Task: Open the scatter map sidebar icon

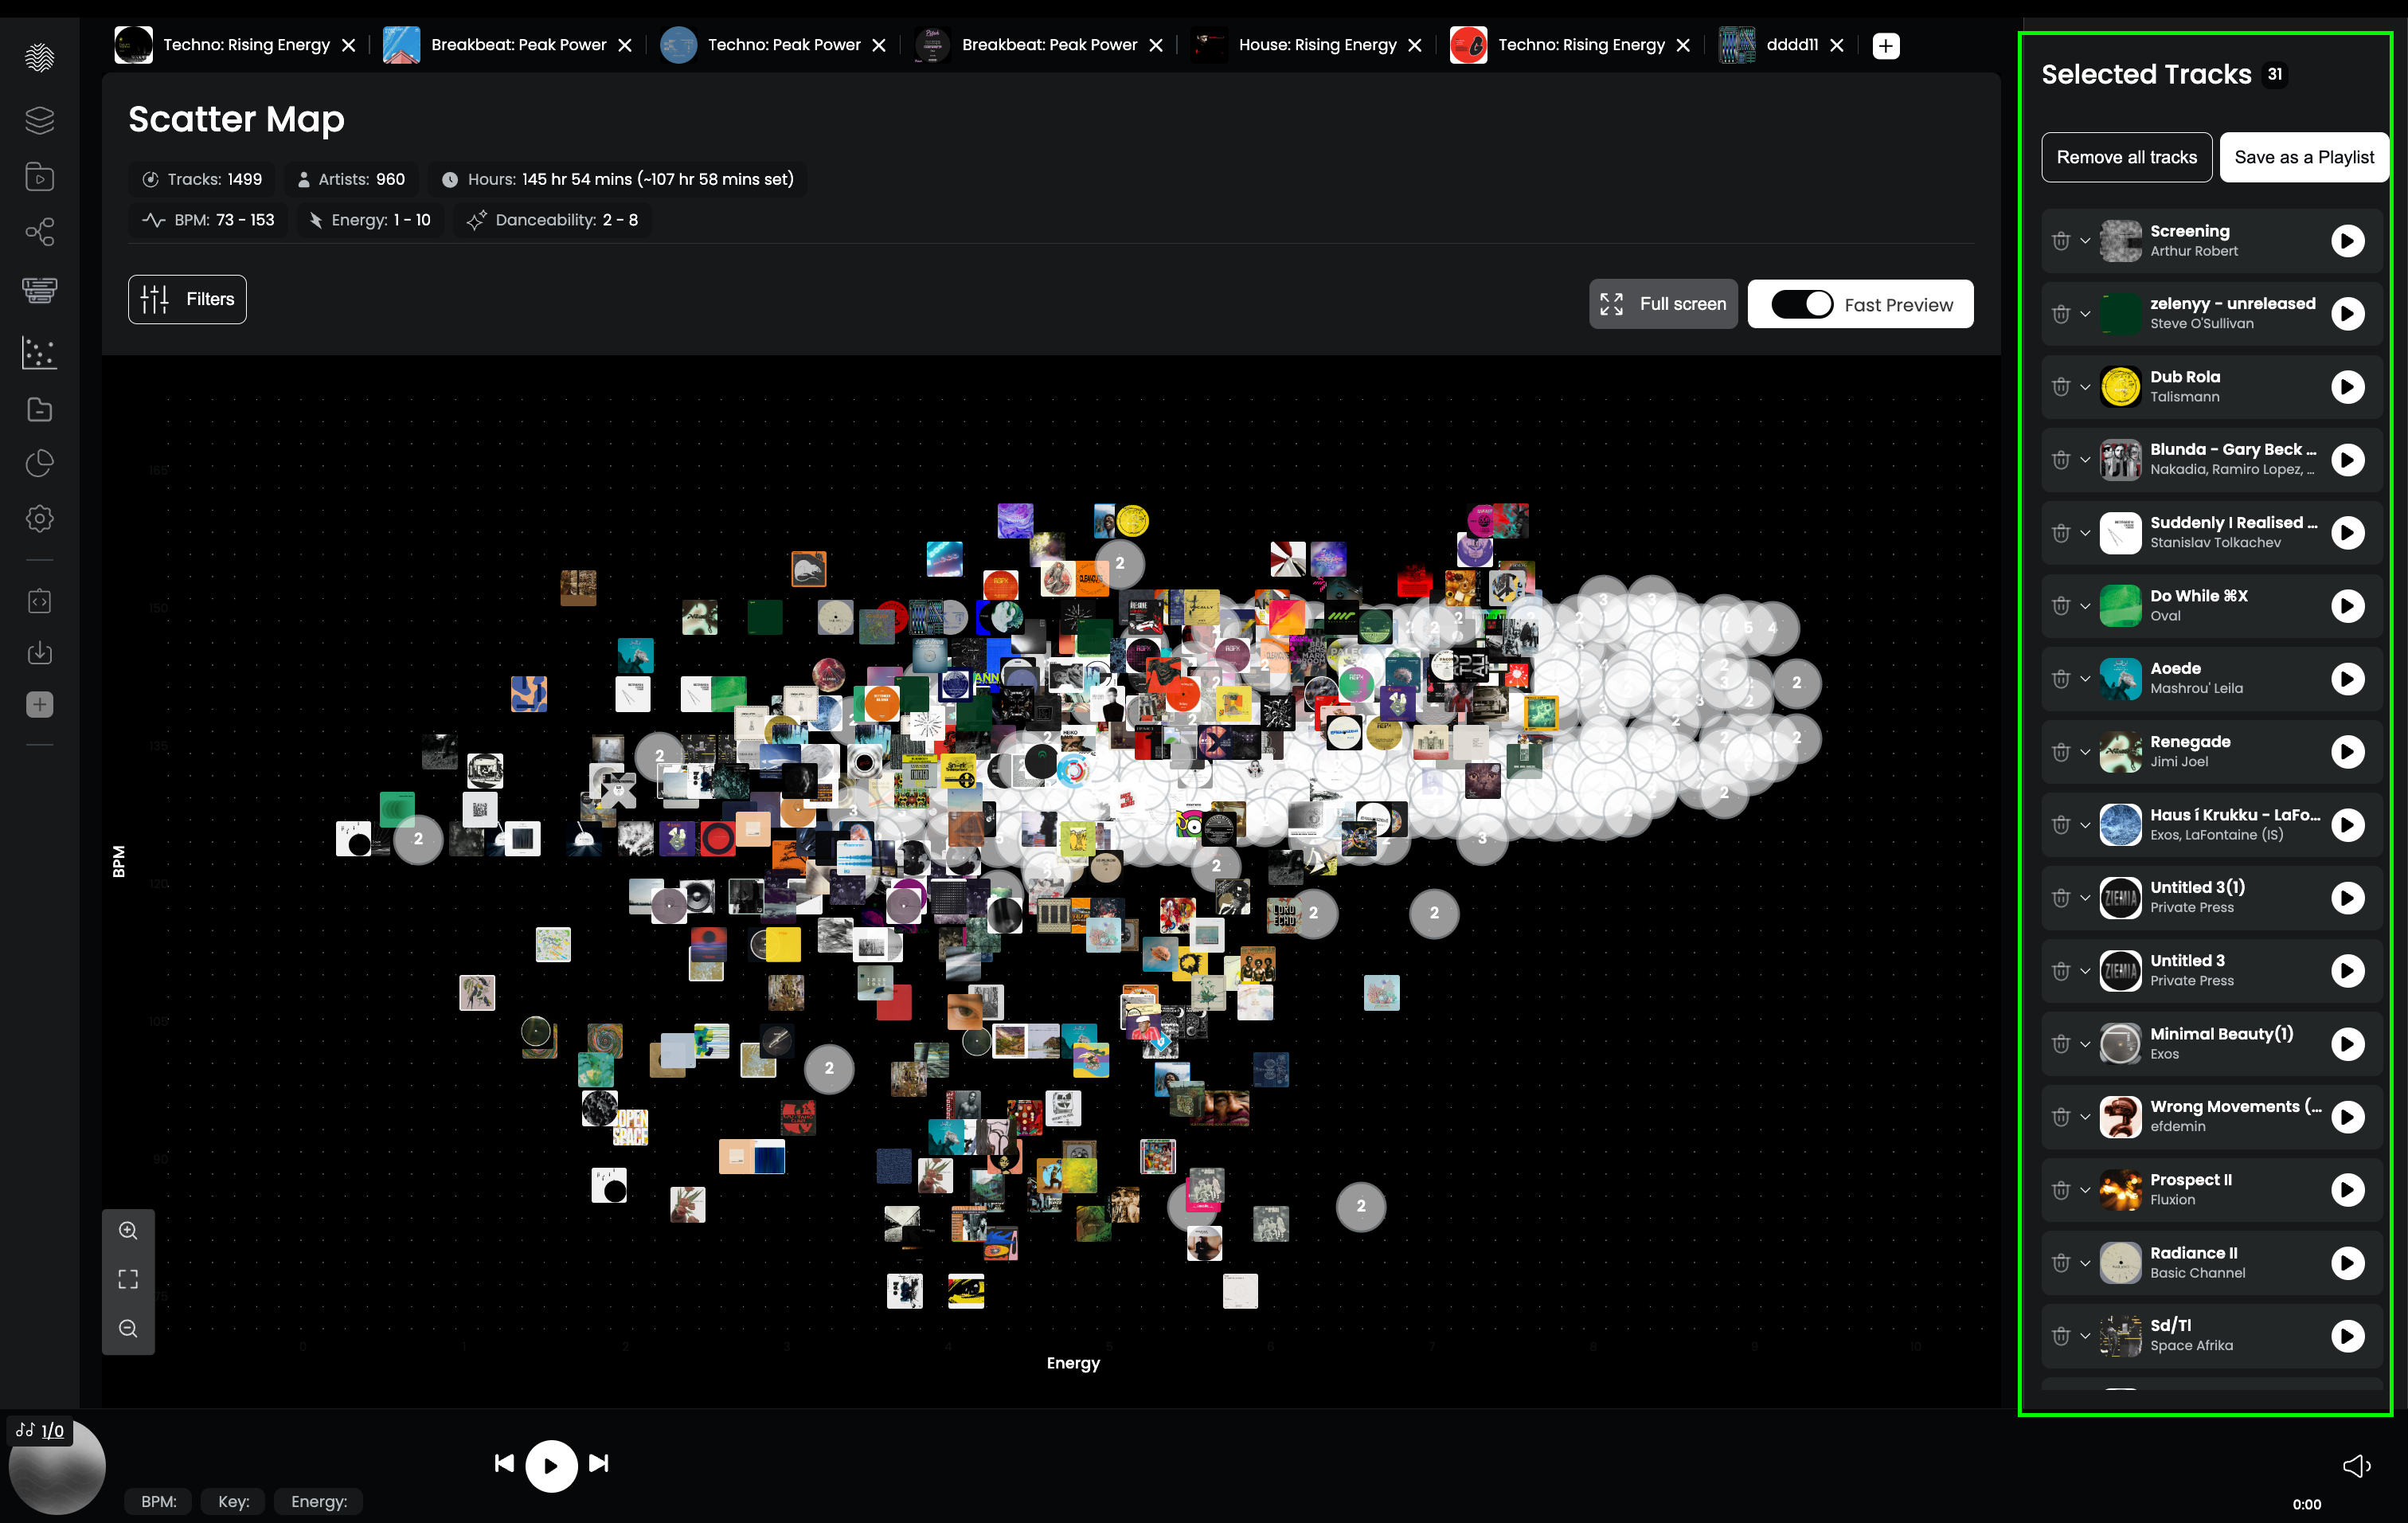Action: [x=39, y=352]
